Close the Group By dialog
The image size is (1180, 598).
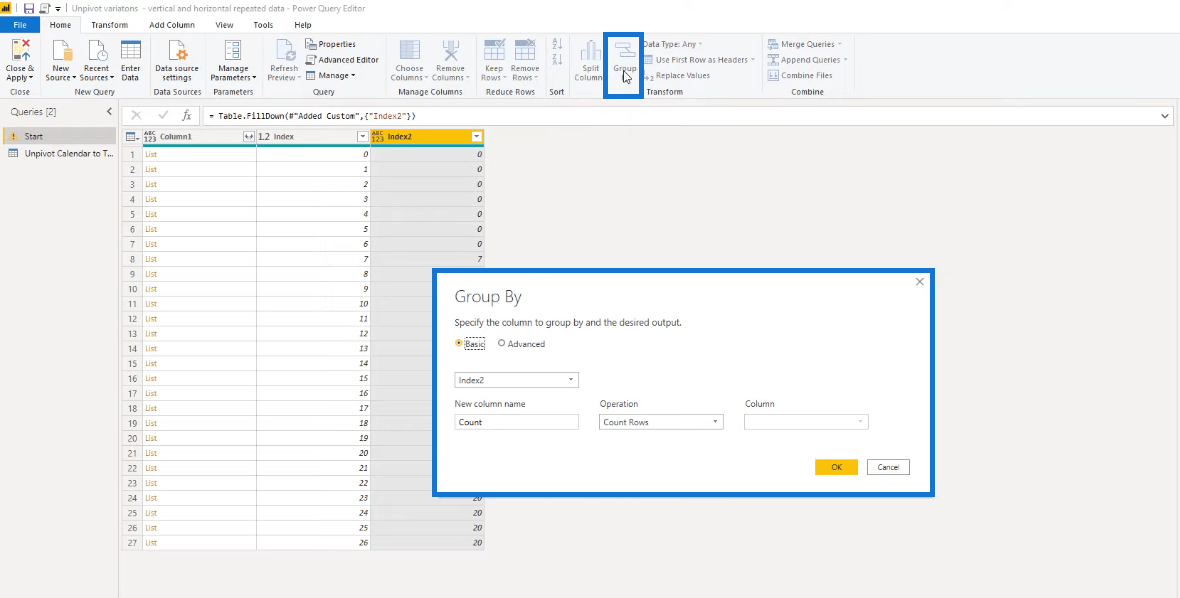(x=920, y=281)
